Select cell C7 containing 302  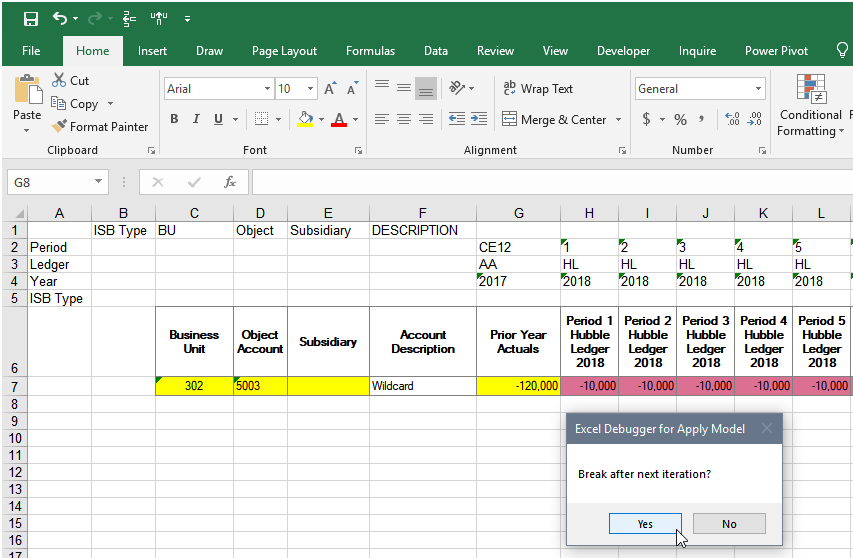(194, 386)
